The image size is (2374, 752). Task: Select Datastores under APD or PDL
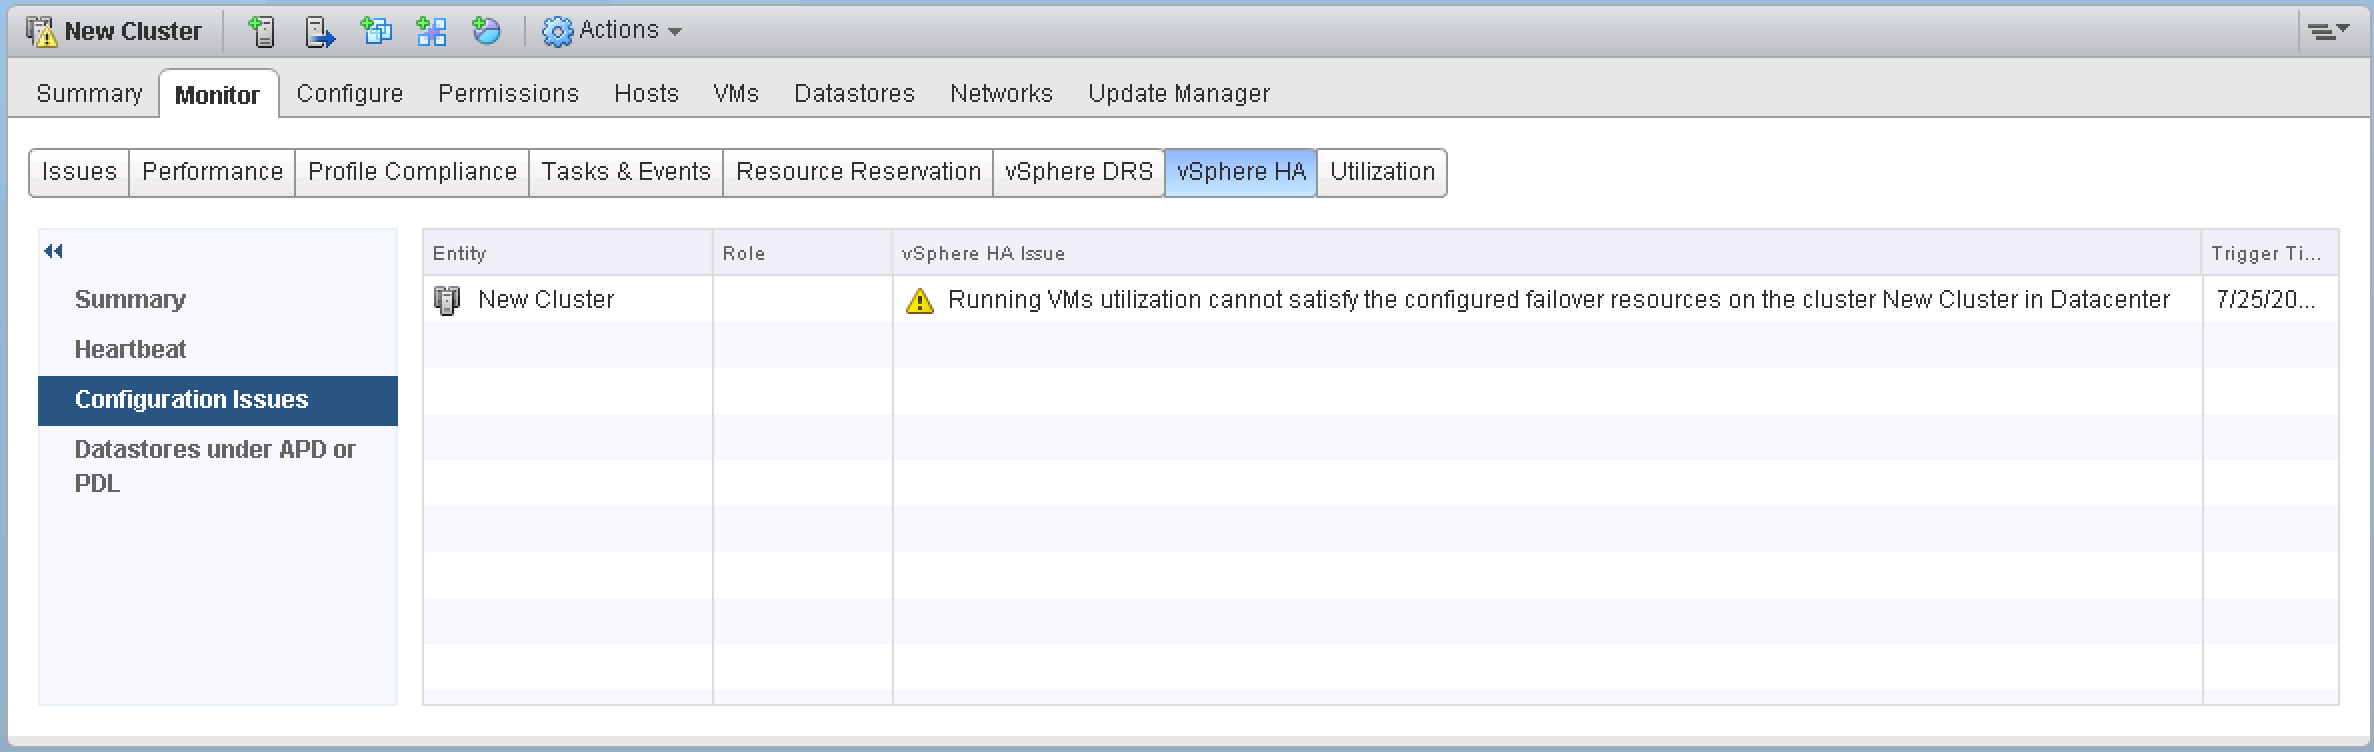pos(218,466)
